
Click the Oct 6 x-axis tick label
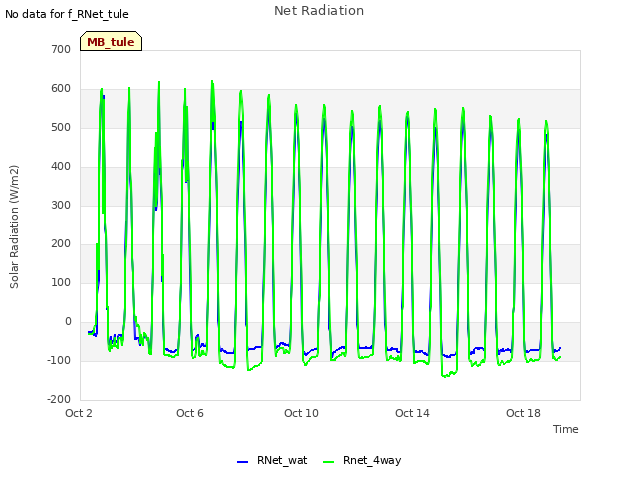190,413
